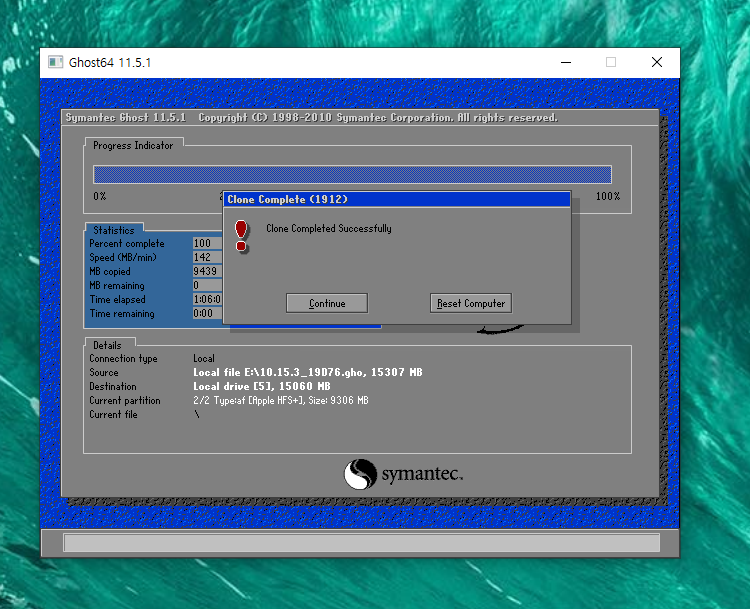750x609 pixels.
Task: Click the 'Time elapsed' label
Action: [x=118, y=299]
